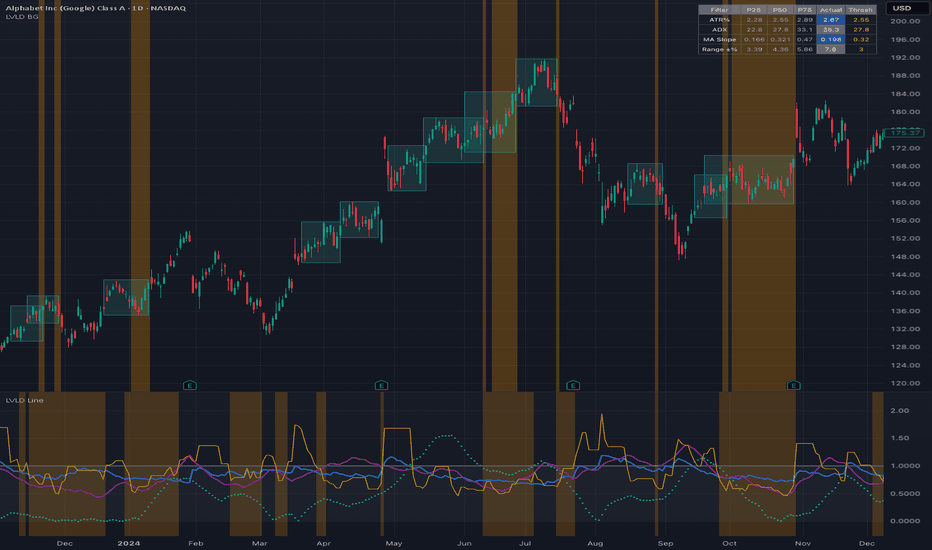The width and height of the screenshot is (932, 550).
Task: Click the Range actual value 7.8
Action: coord(831,49)
